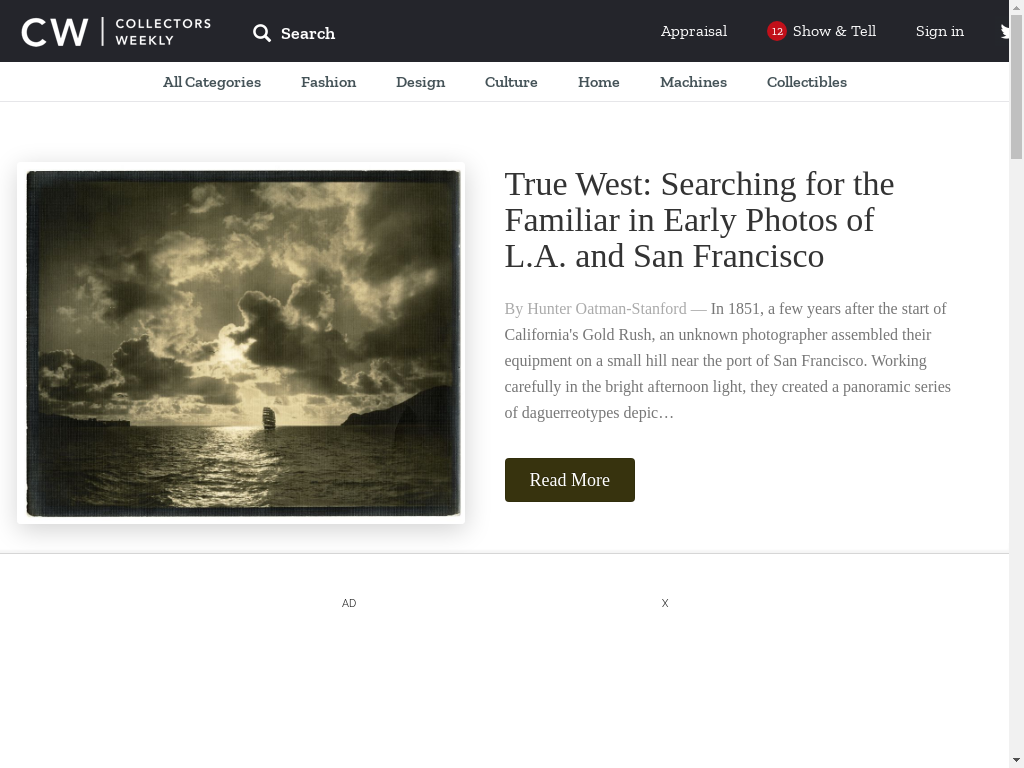
Task: Click Sign in
Action: click(x=939, y=31)
